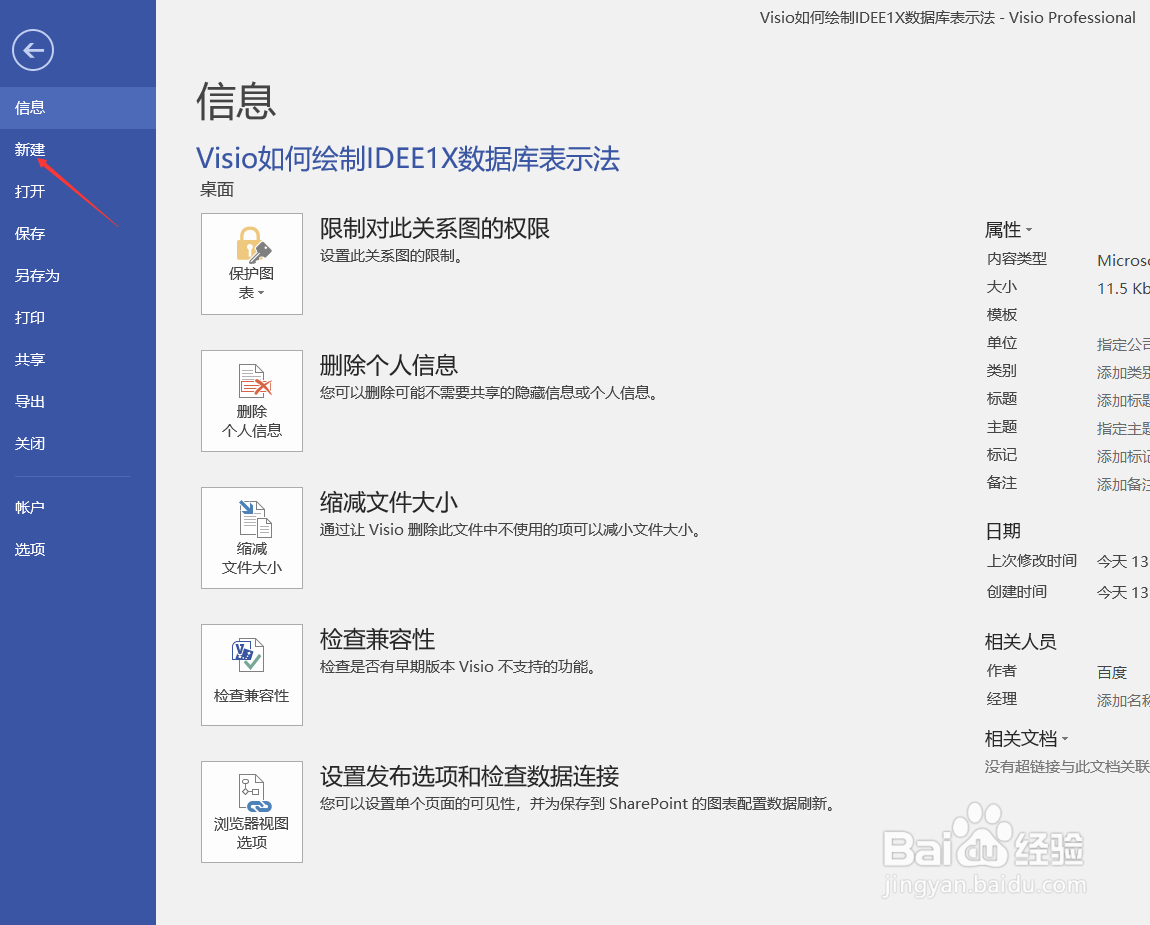Select 新建 in the sidebar

tap(78, 150)
